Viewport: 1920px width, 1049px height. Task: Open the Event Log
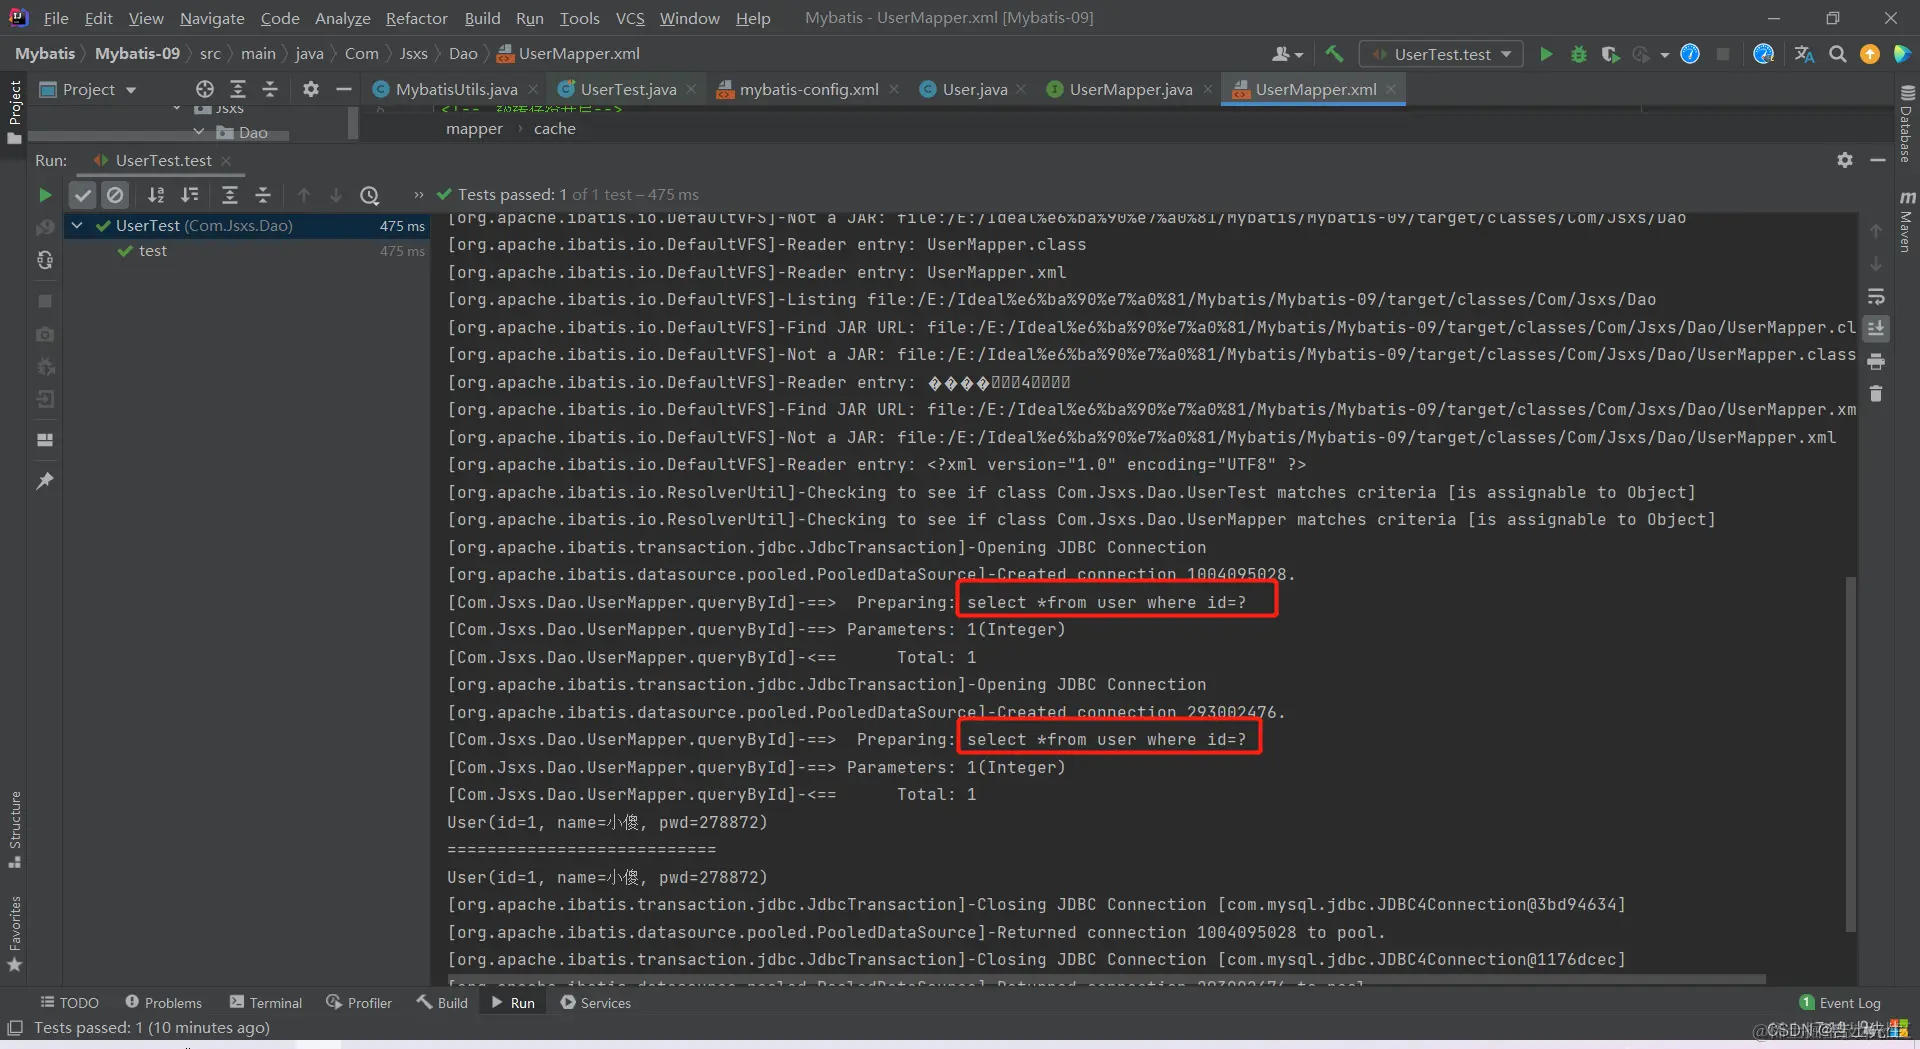point(1840,1002)
